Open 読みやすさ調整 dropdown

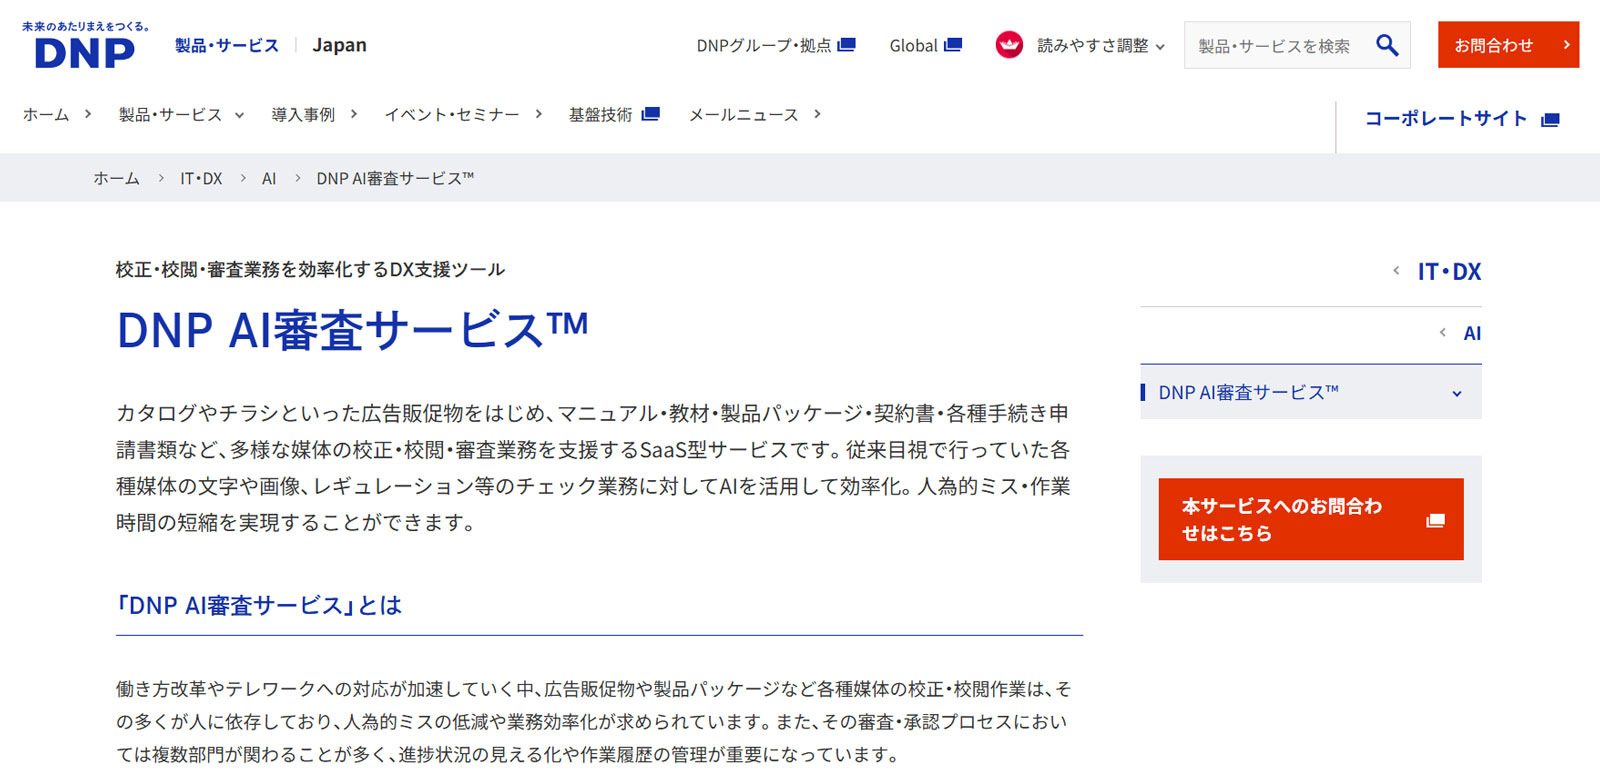tap(1101, 45)
